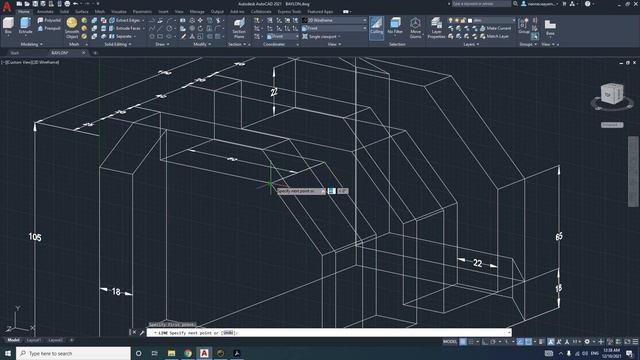Viewport: 640px width, 360px height.
Task: Expand the Draw panel title
Action: coord(162,44)
